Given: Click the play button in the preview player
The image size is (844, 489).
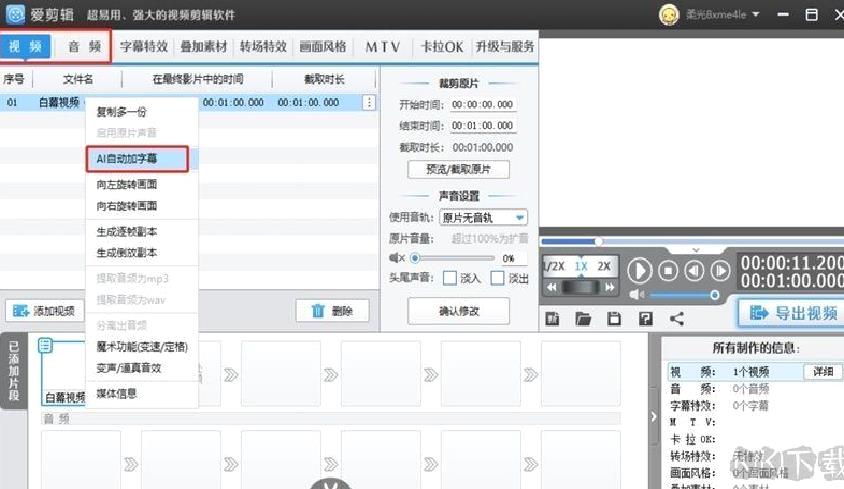Looking at the screenshot, I should click(x=639, y=270).
